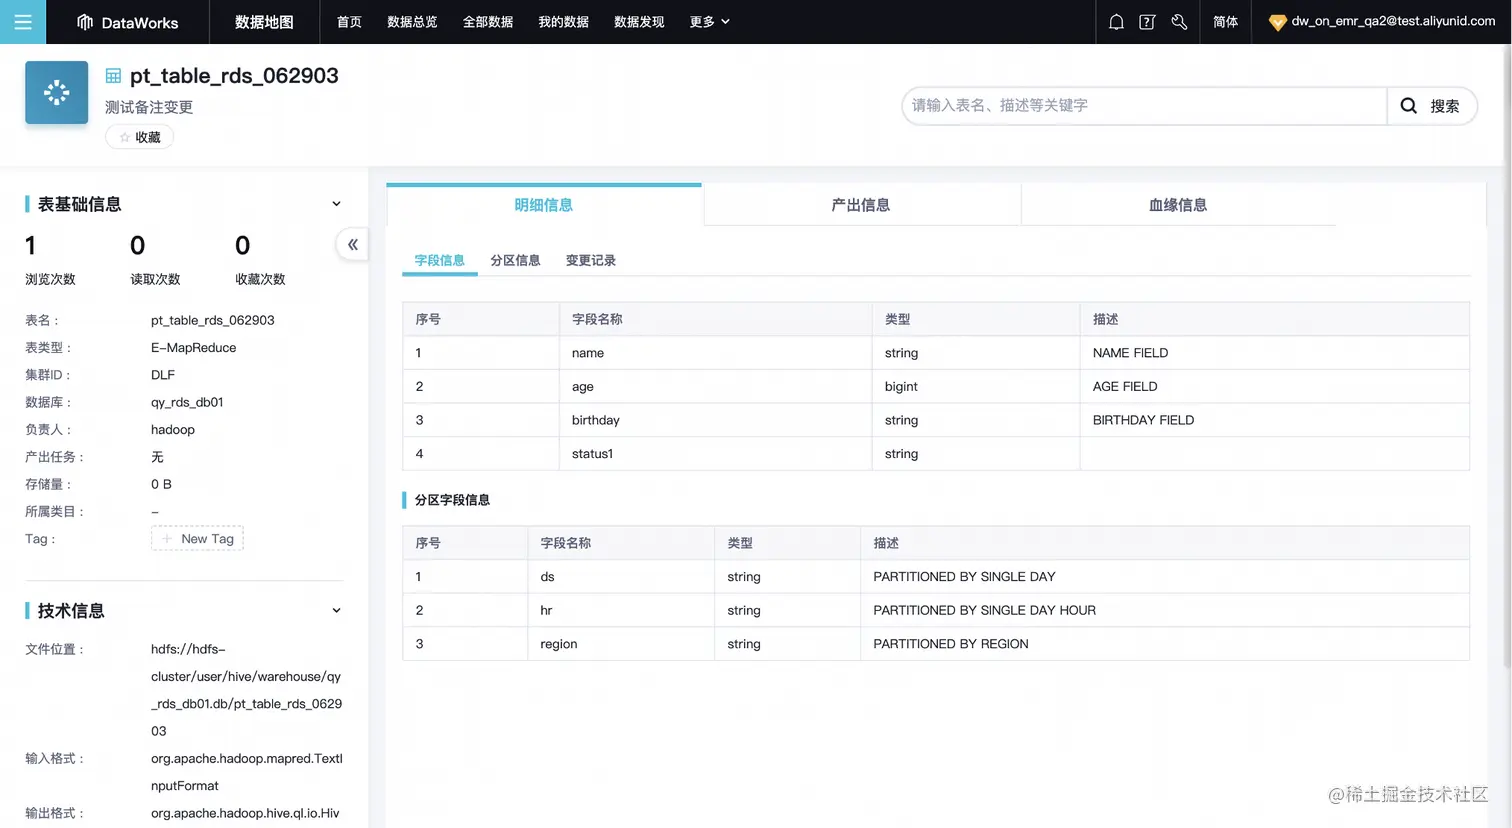
Task: Collapse the left panel with double-arrow
Action: [x=352, y=244]
